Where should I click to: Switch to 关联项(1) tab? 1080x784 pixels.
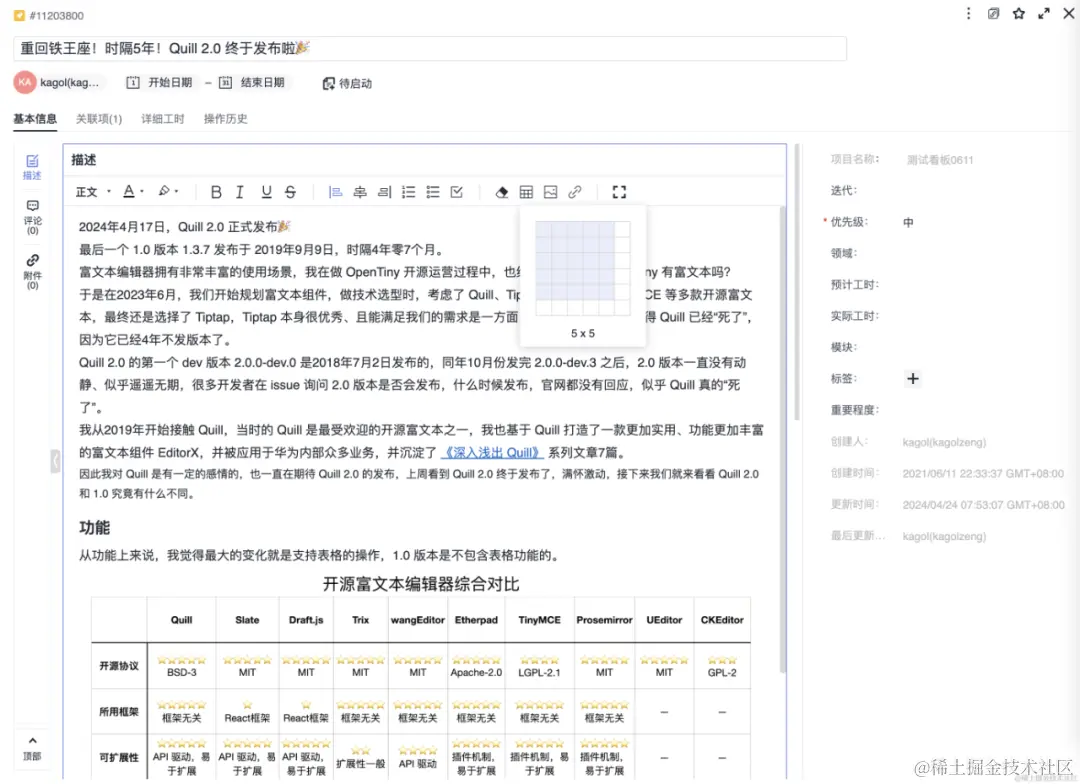[x=98, y=119]
